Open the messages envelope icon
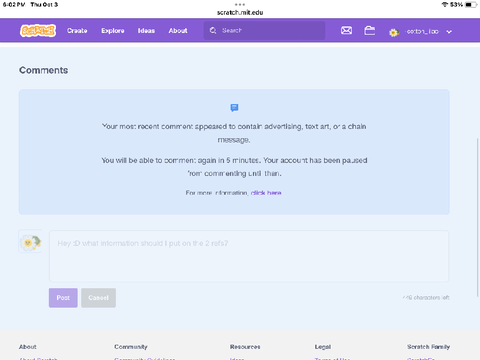This screenshot has height=360, width=480. (346, 31)
